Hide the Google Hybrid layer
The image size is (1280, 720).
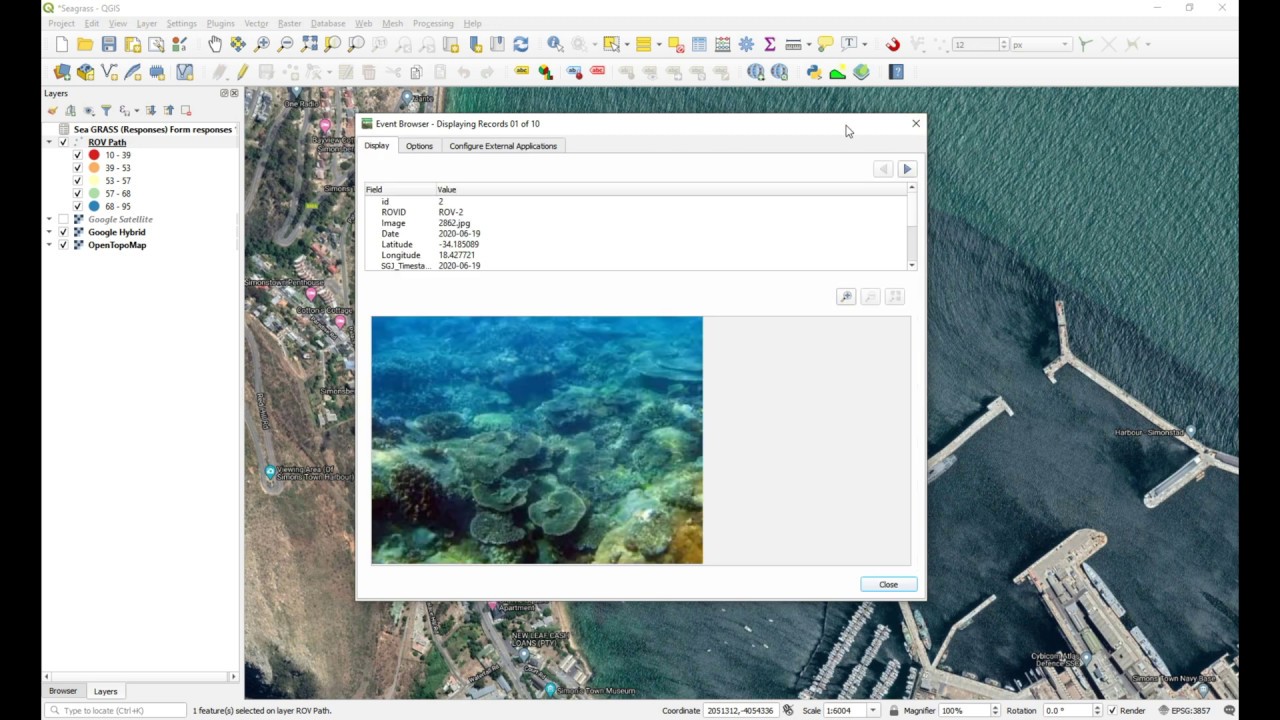tap(63, 232)
